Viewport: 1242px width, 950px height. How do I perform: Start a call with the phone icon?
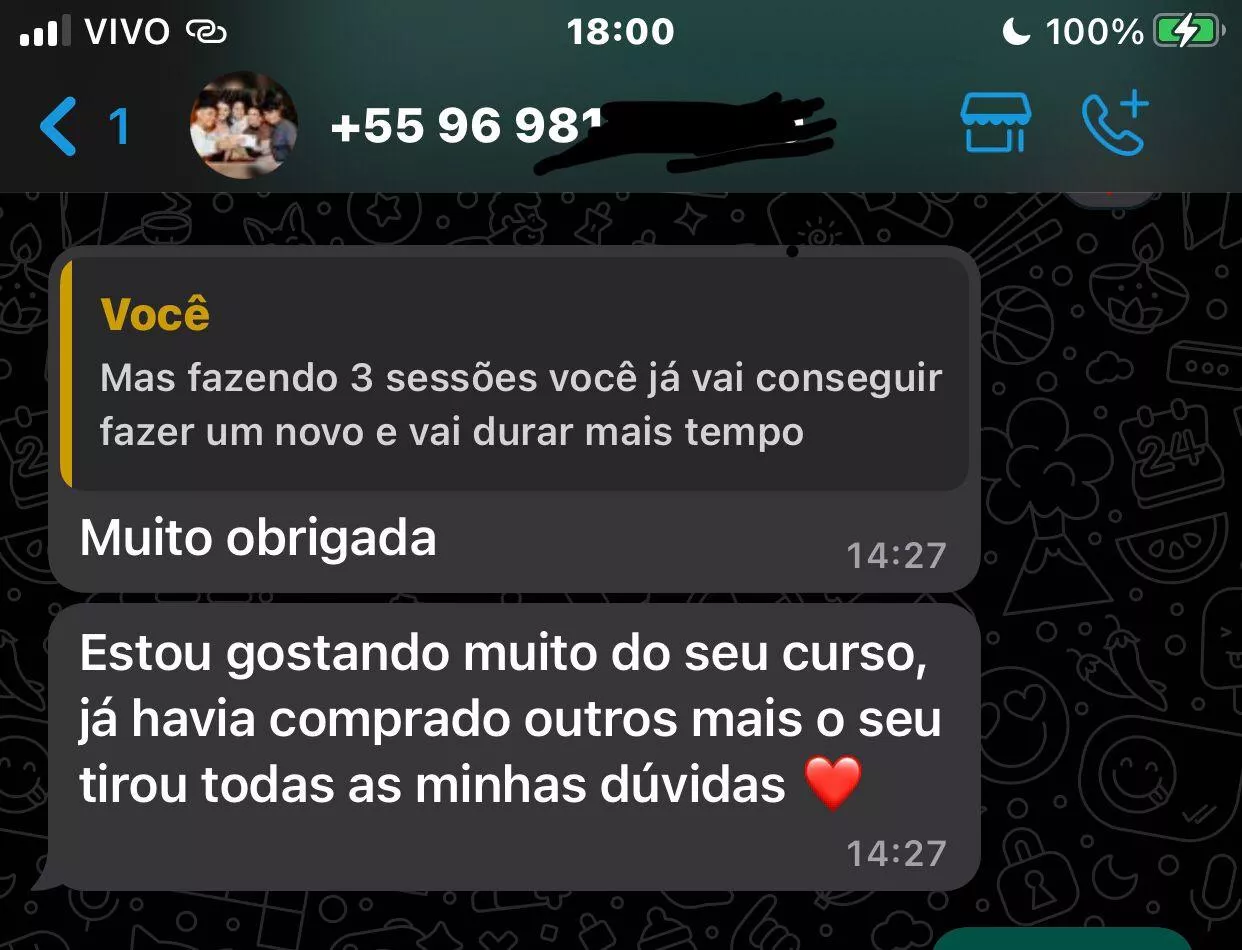click(x=1114, y=124)
